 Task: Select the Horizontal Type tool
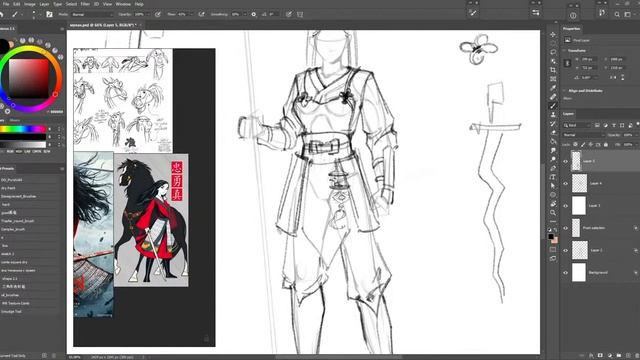coord(553,177)
